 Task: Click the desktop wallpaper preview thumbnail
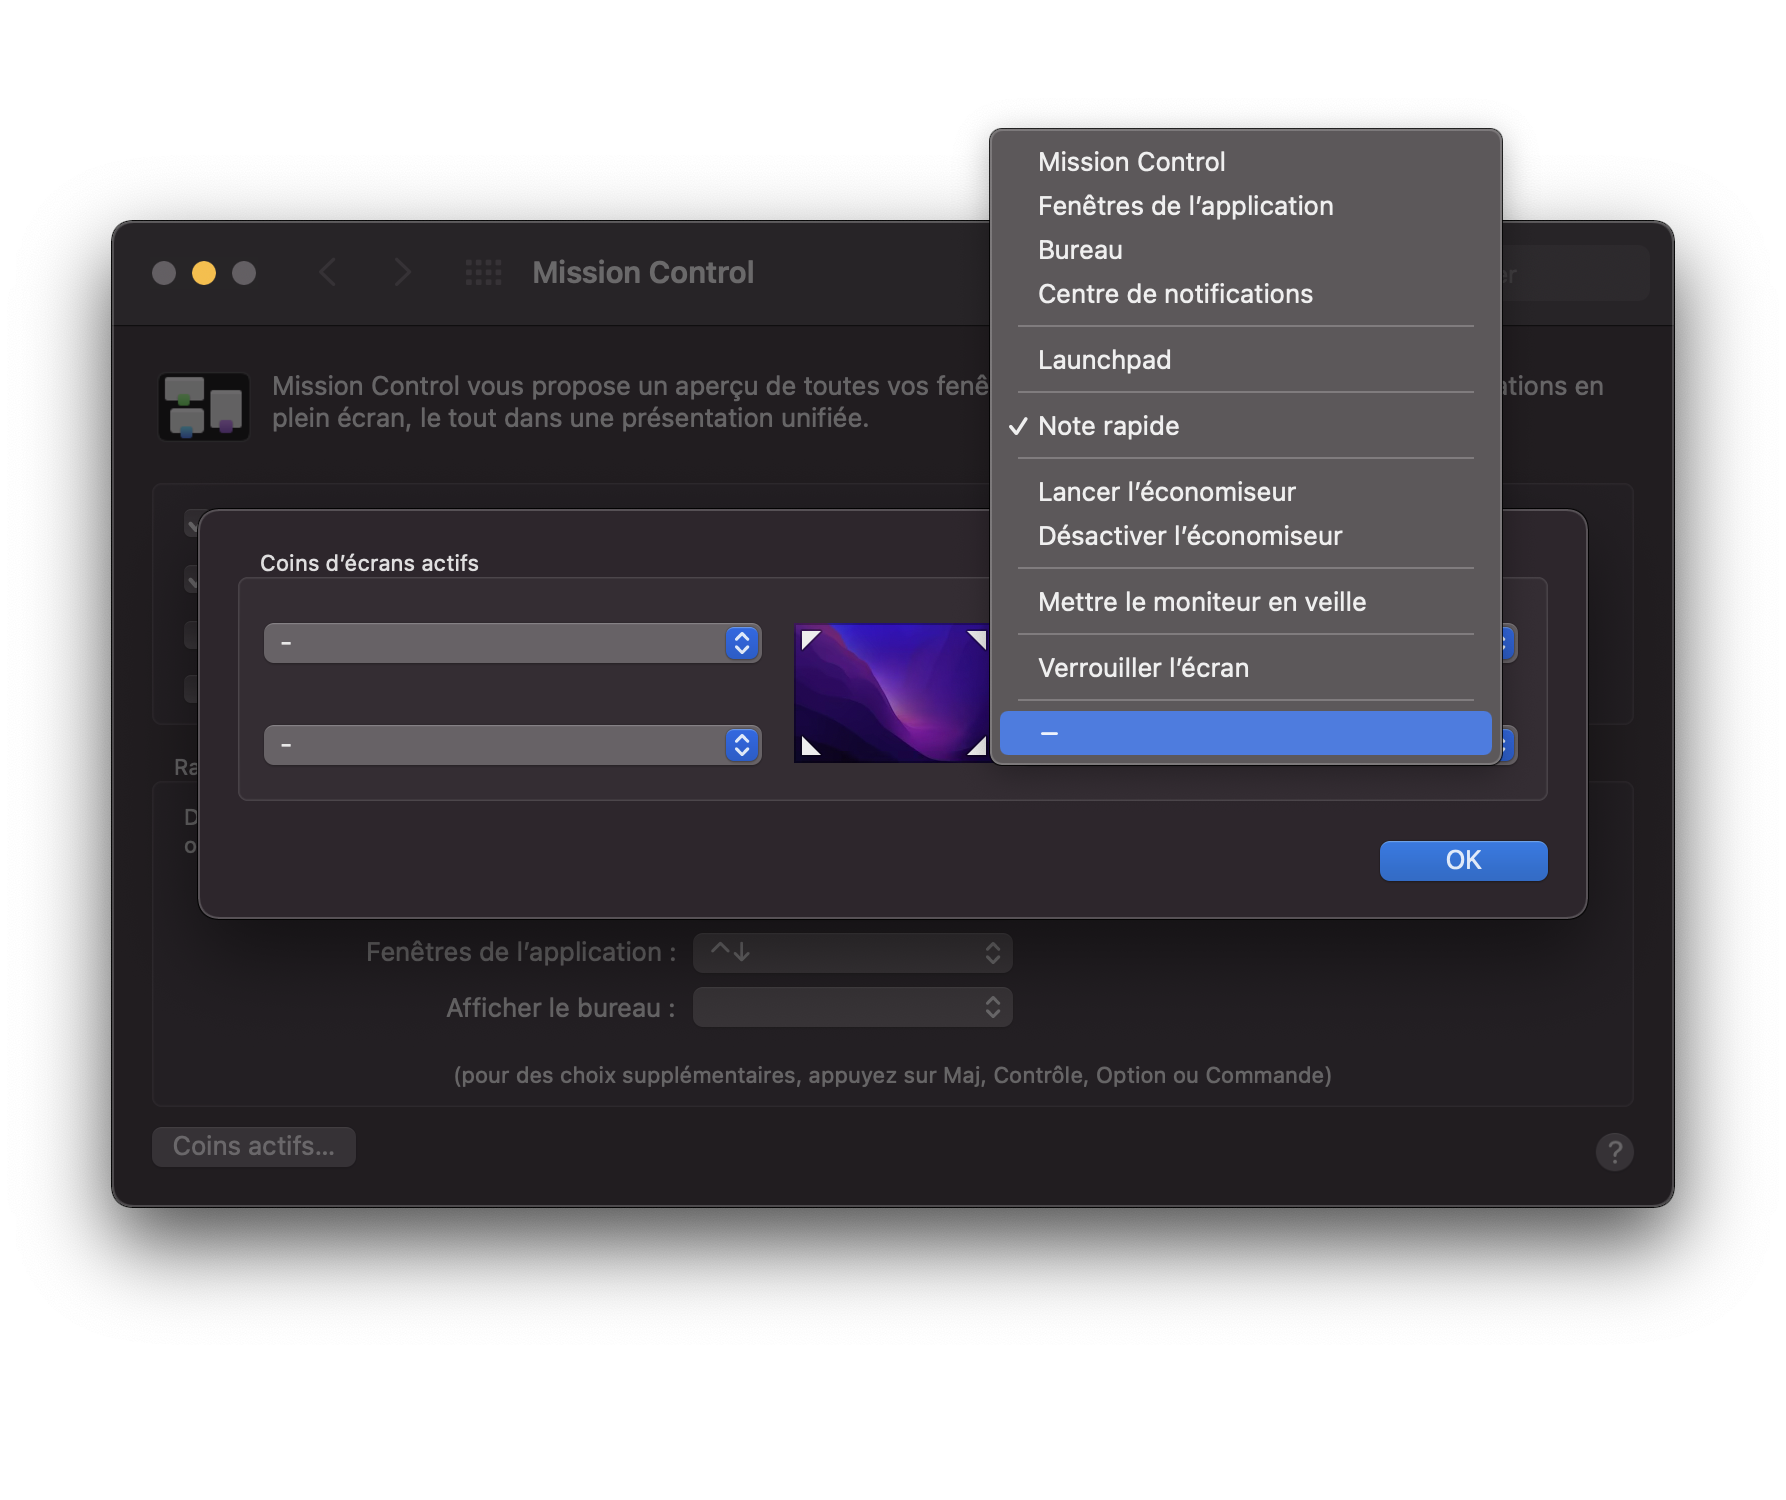tap(892, 693)
